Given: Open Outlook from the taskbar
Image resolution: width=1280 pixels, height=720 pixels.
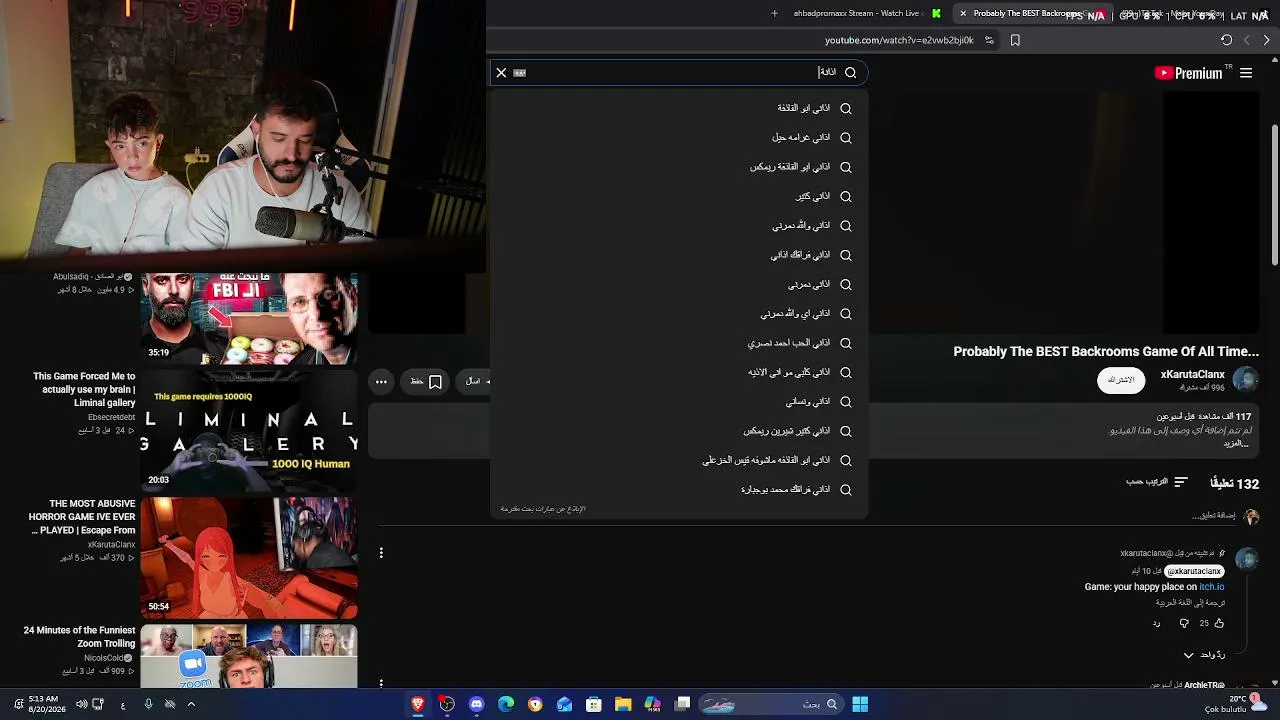Looking at the screenshot, I should pos(565,704).
